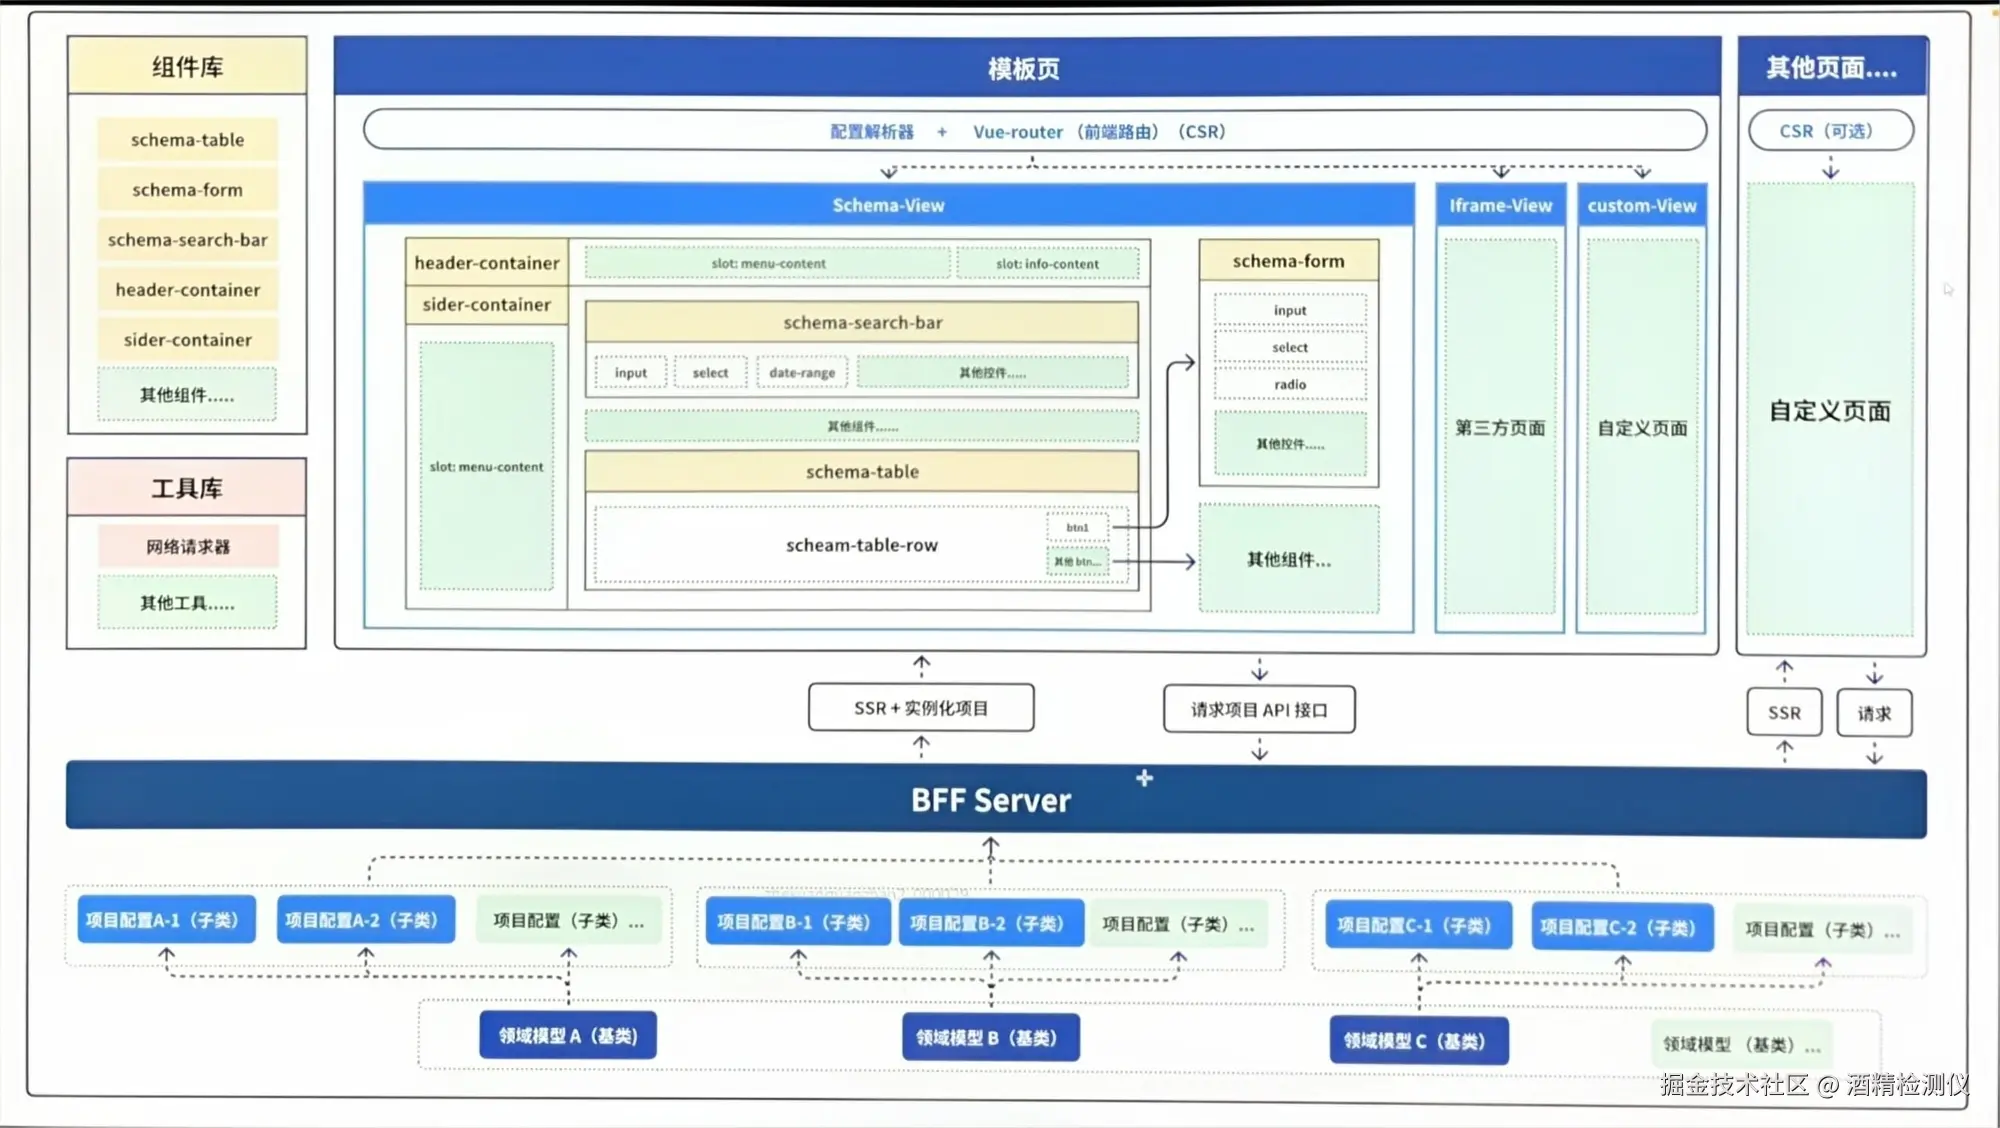The width and height of the screenshot is (2000, 1128).
Task: Click the schema-table box in component library
Action: click(x=187, y=140)
